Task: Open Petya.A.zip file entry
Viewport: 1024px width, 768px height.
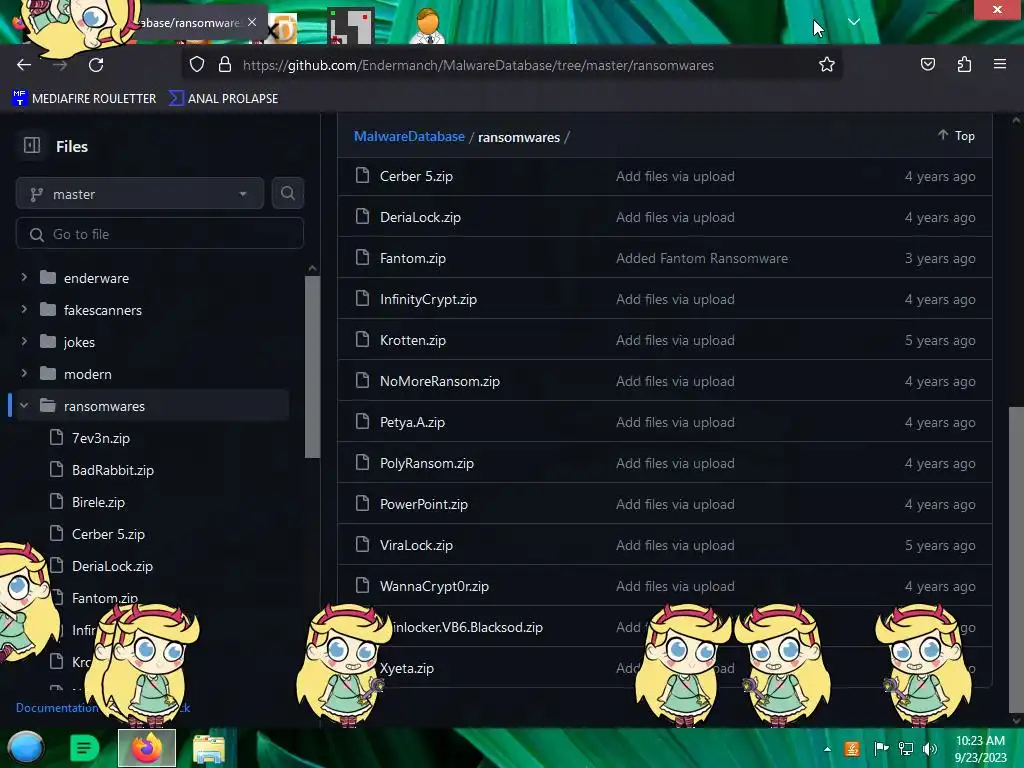Action: [x=412, y=423]
